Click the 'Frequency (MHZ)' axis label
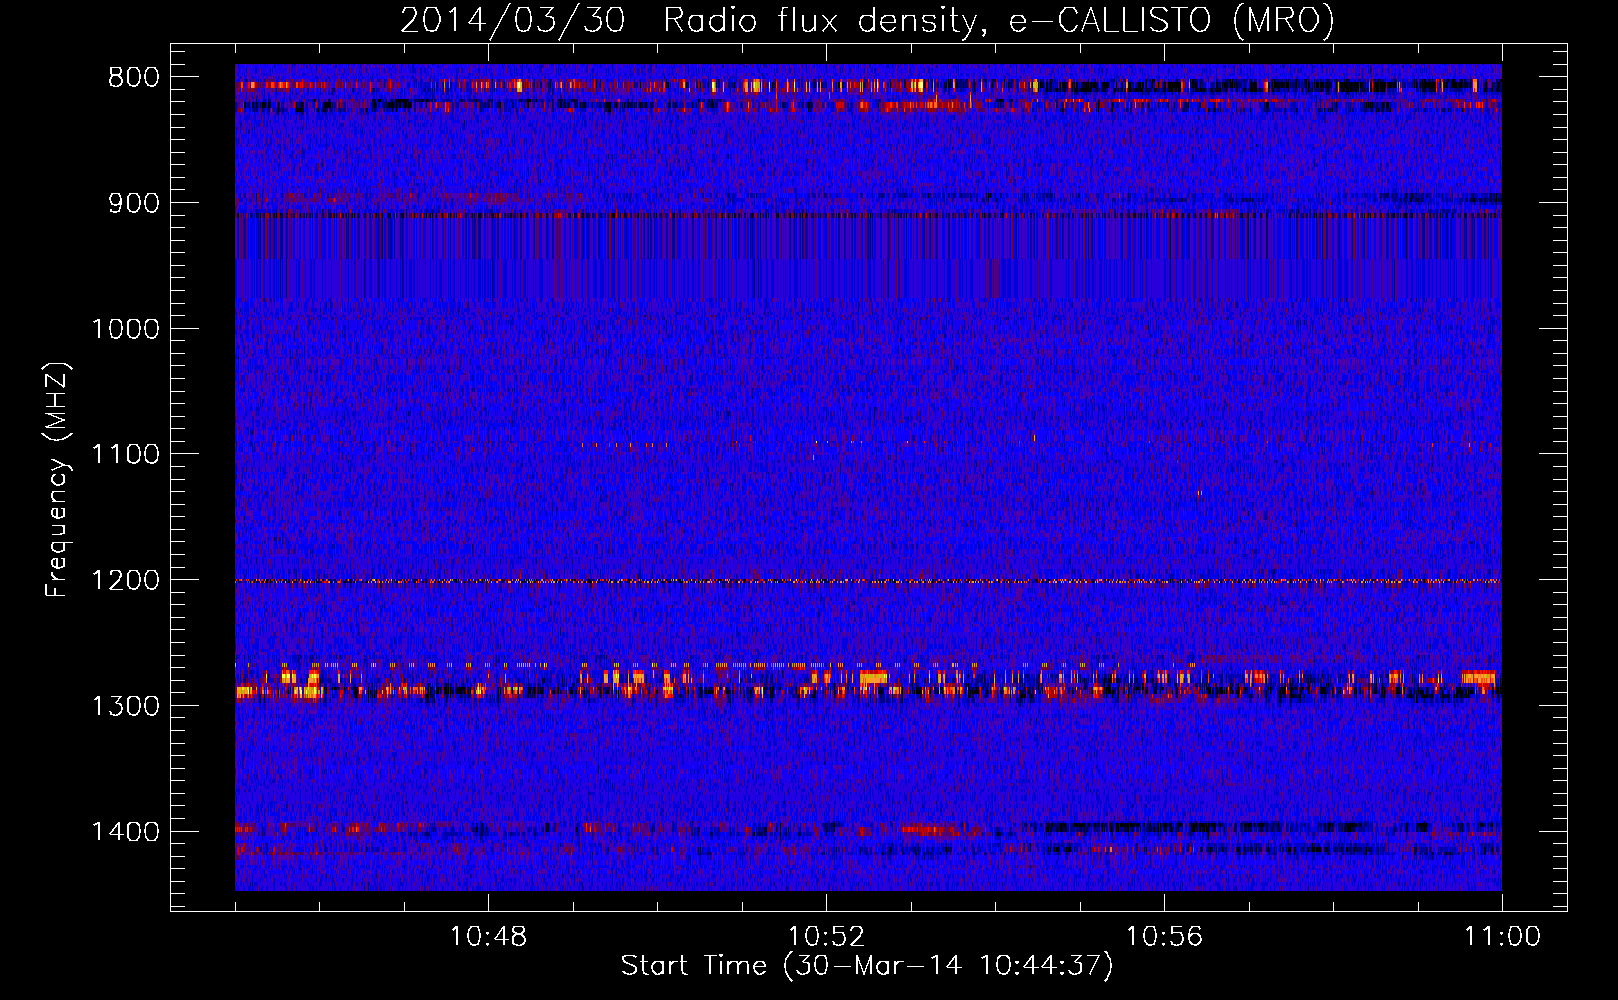The image size is (1618, 1000). point(57,480)
